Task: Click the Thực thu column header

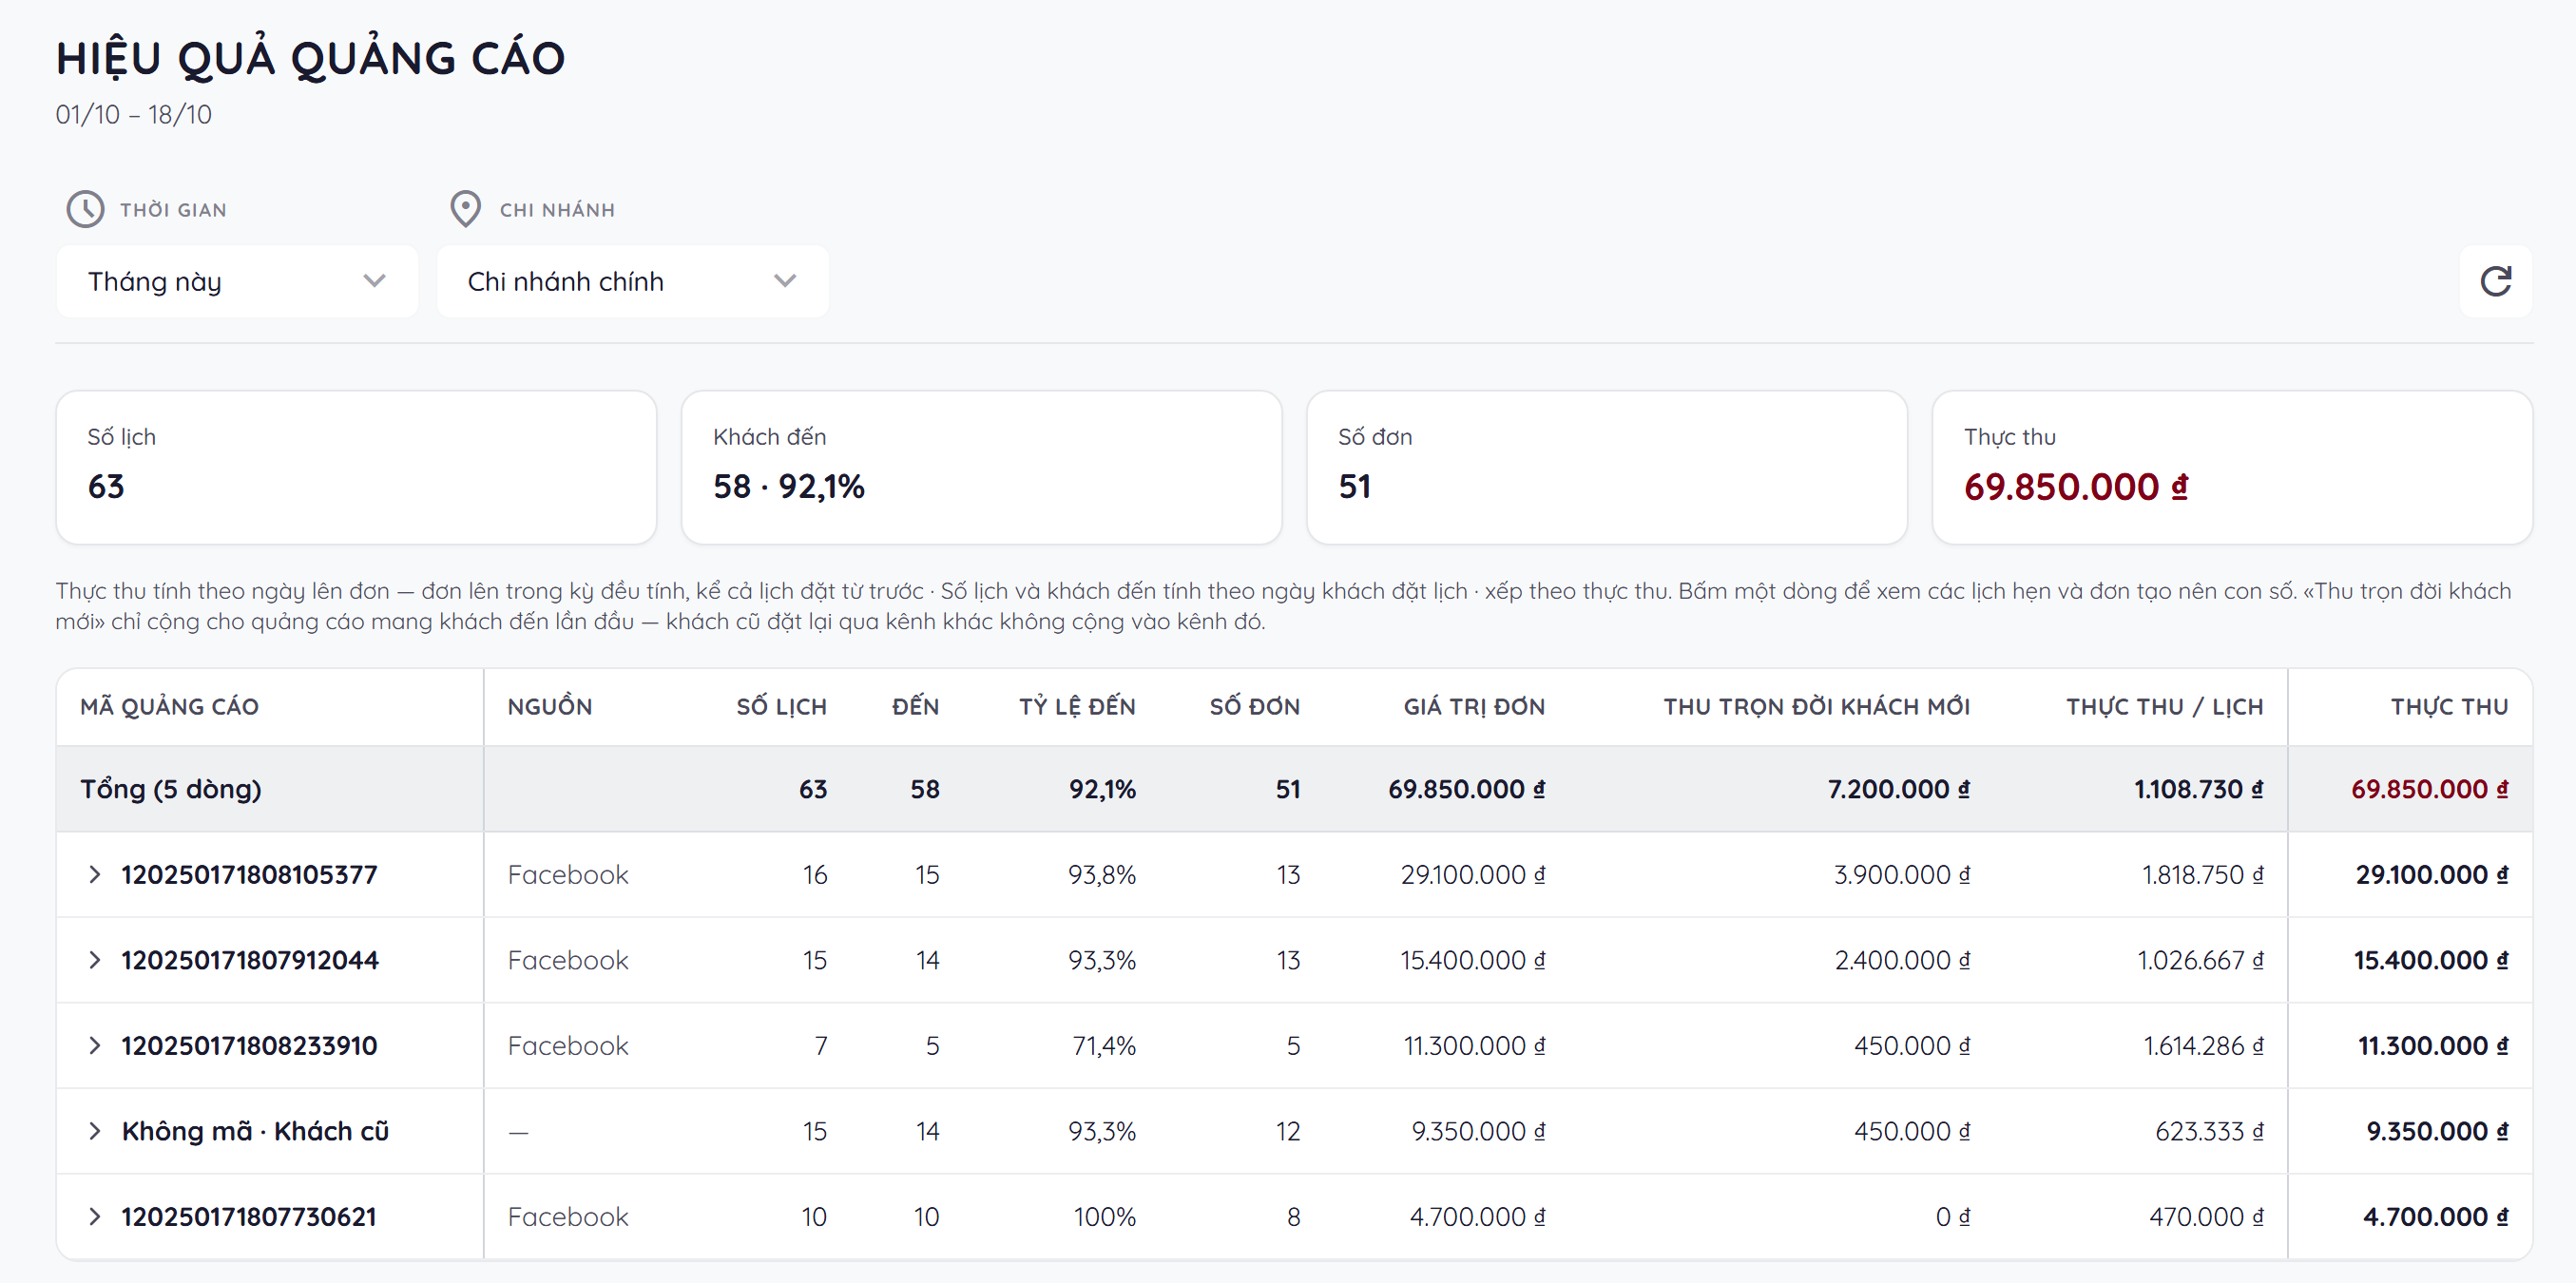Action: tap(2449, 706)
